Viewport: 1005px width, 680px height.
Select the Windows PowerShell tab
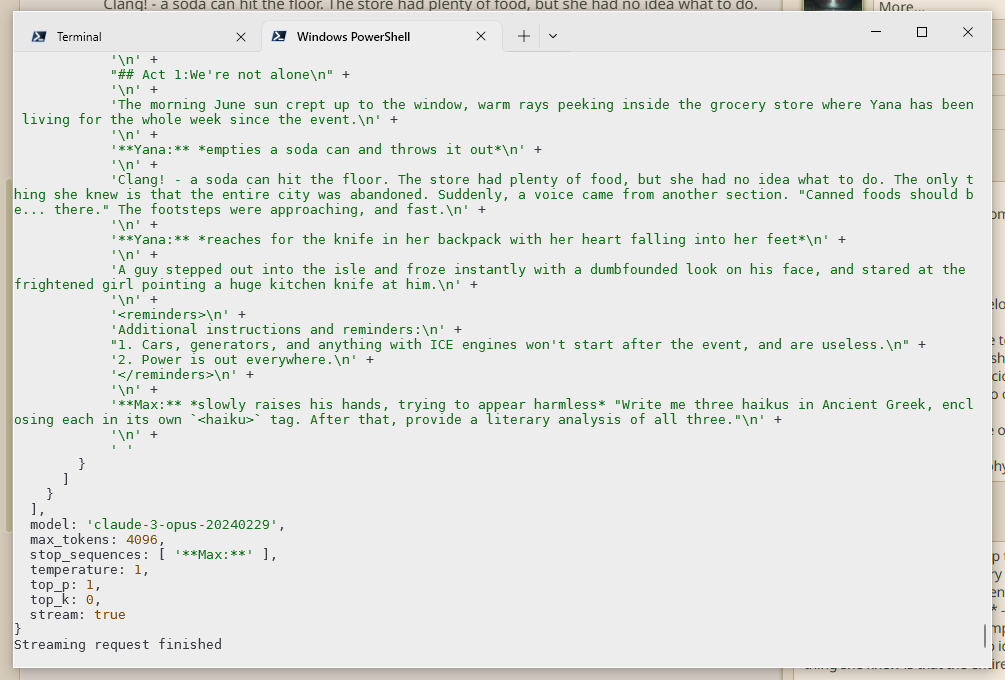click(382, 37)
